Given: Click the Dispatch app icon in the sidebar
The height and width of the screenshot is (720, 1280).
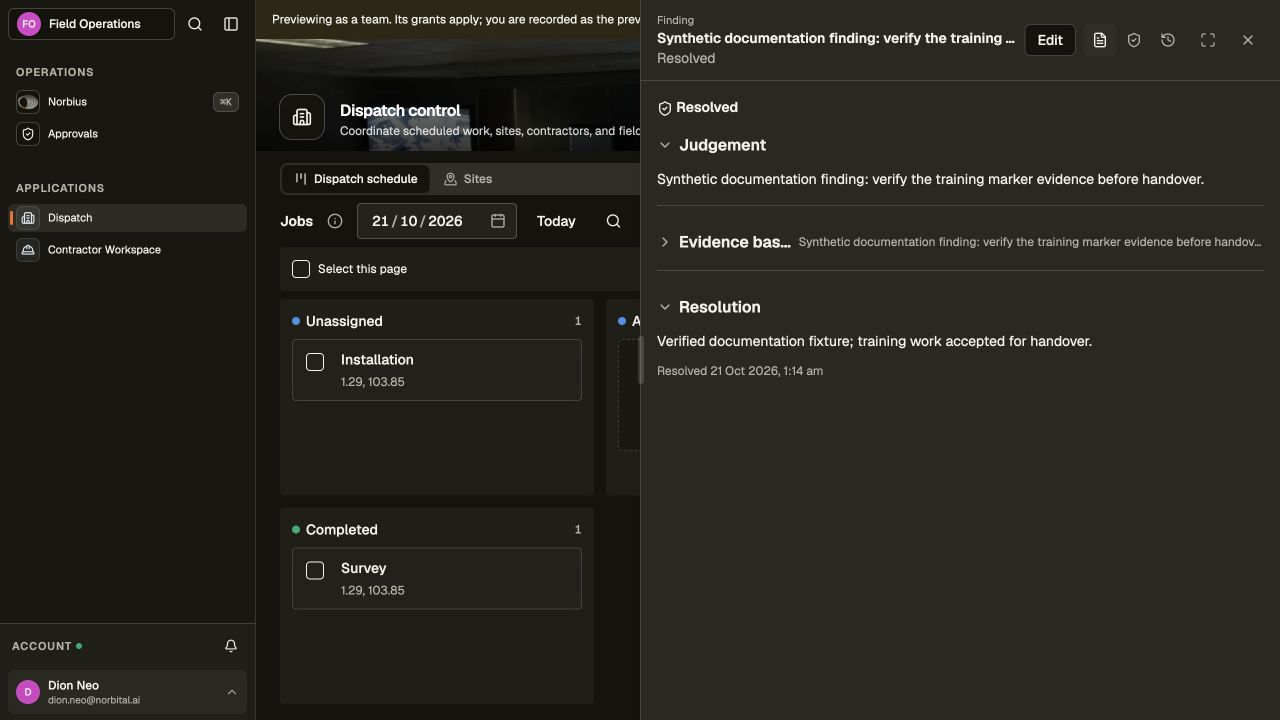Looking at the screenshot, I should coord(28,218).
